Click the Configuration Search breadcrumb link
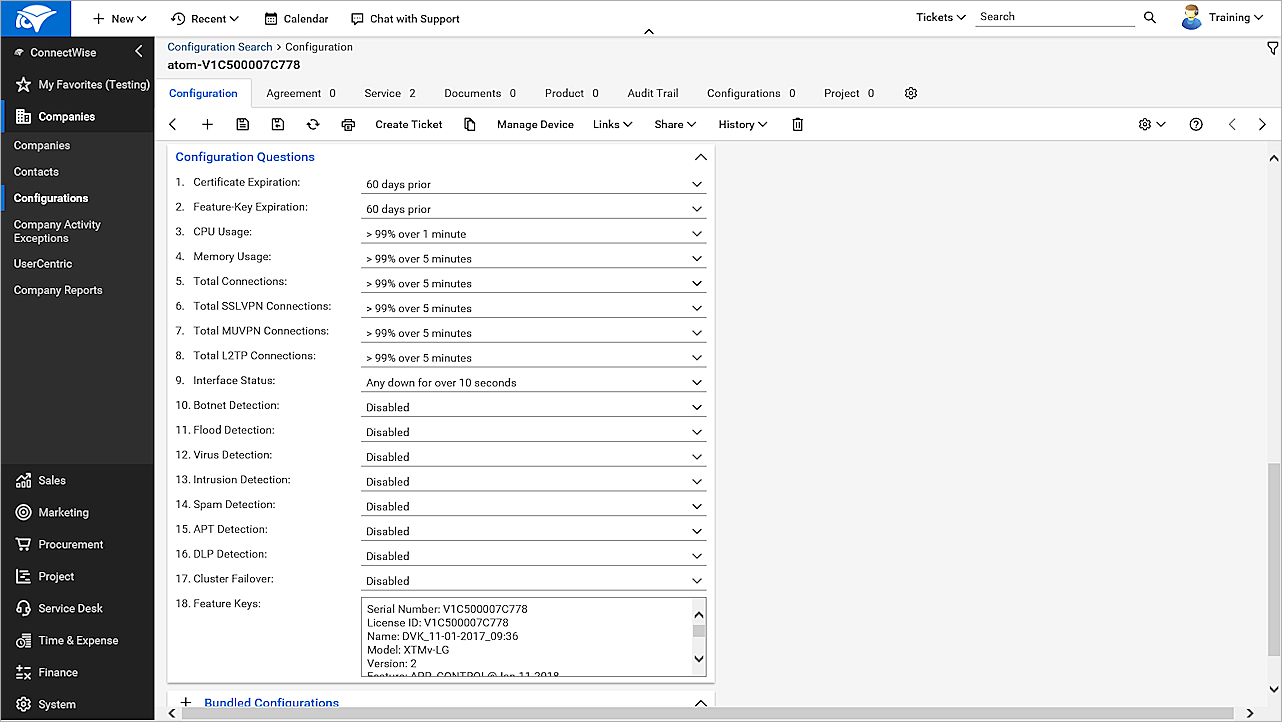The image size is (1282, 722). [x=219, y=47]
